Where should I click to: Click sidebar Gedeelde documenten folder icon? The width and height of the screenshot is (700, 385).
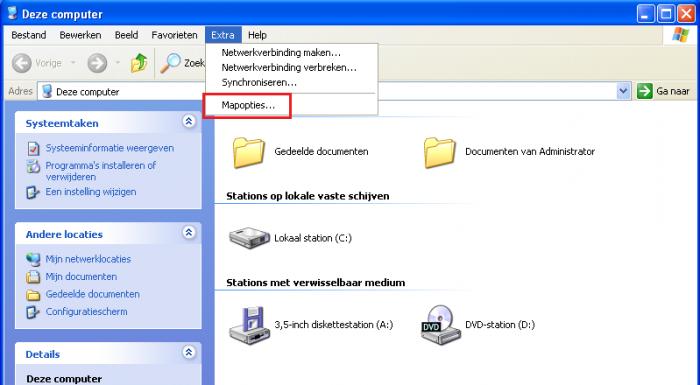tap(33, 294)
